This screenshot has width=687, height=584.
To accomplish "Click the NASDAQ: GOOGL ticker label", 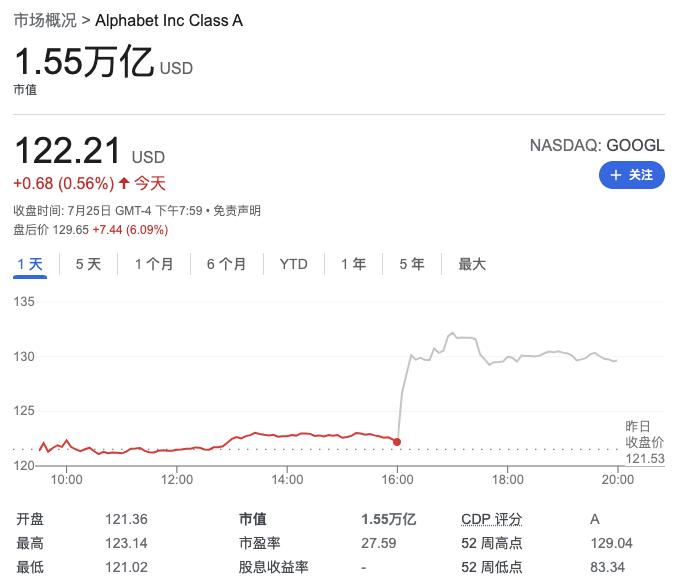I will click(x=596, y=146).
